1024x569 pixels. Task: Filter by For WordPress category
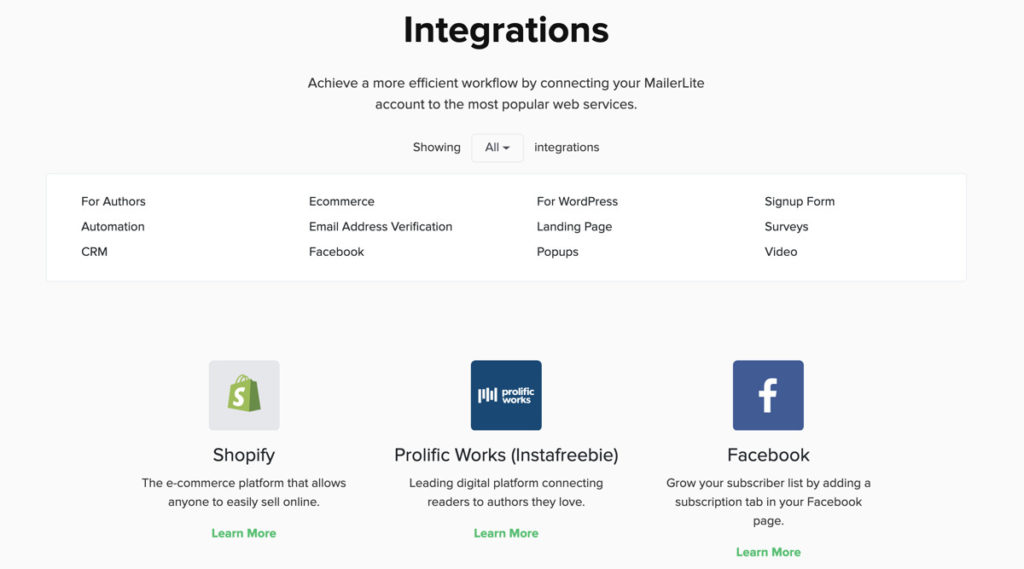[577, 201]
